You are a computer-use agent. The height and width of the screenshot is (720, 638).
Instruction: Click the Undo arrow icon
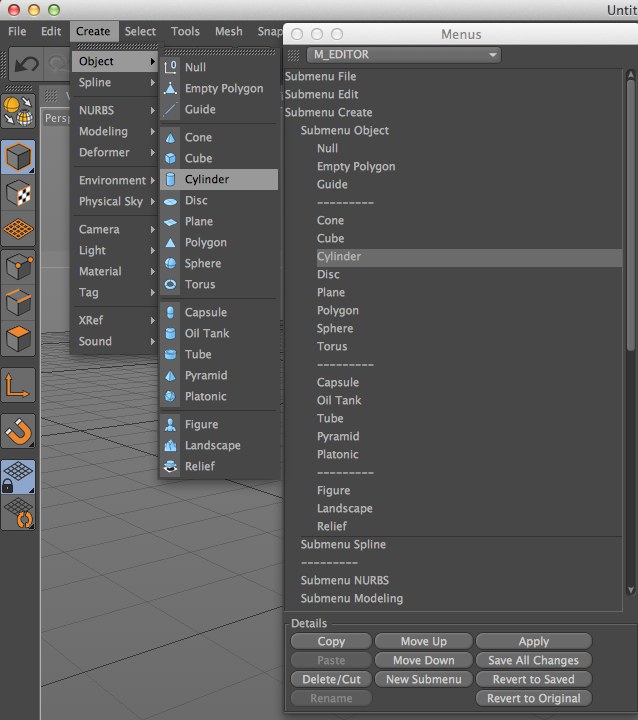click(25, 63)
